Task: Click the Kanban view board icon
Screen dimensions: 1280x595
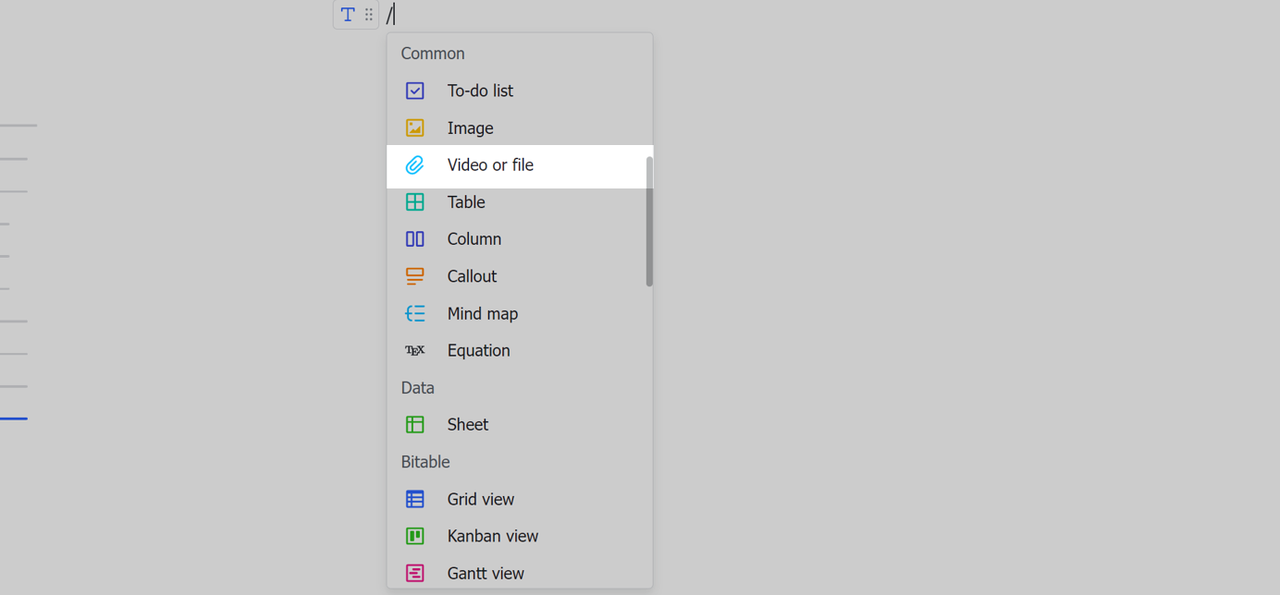Action: click(415, 536)
